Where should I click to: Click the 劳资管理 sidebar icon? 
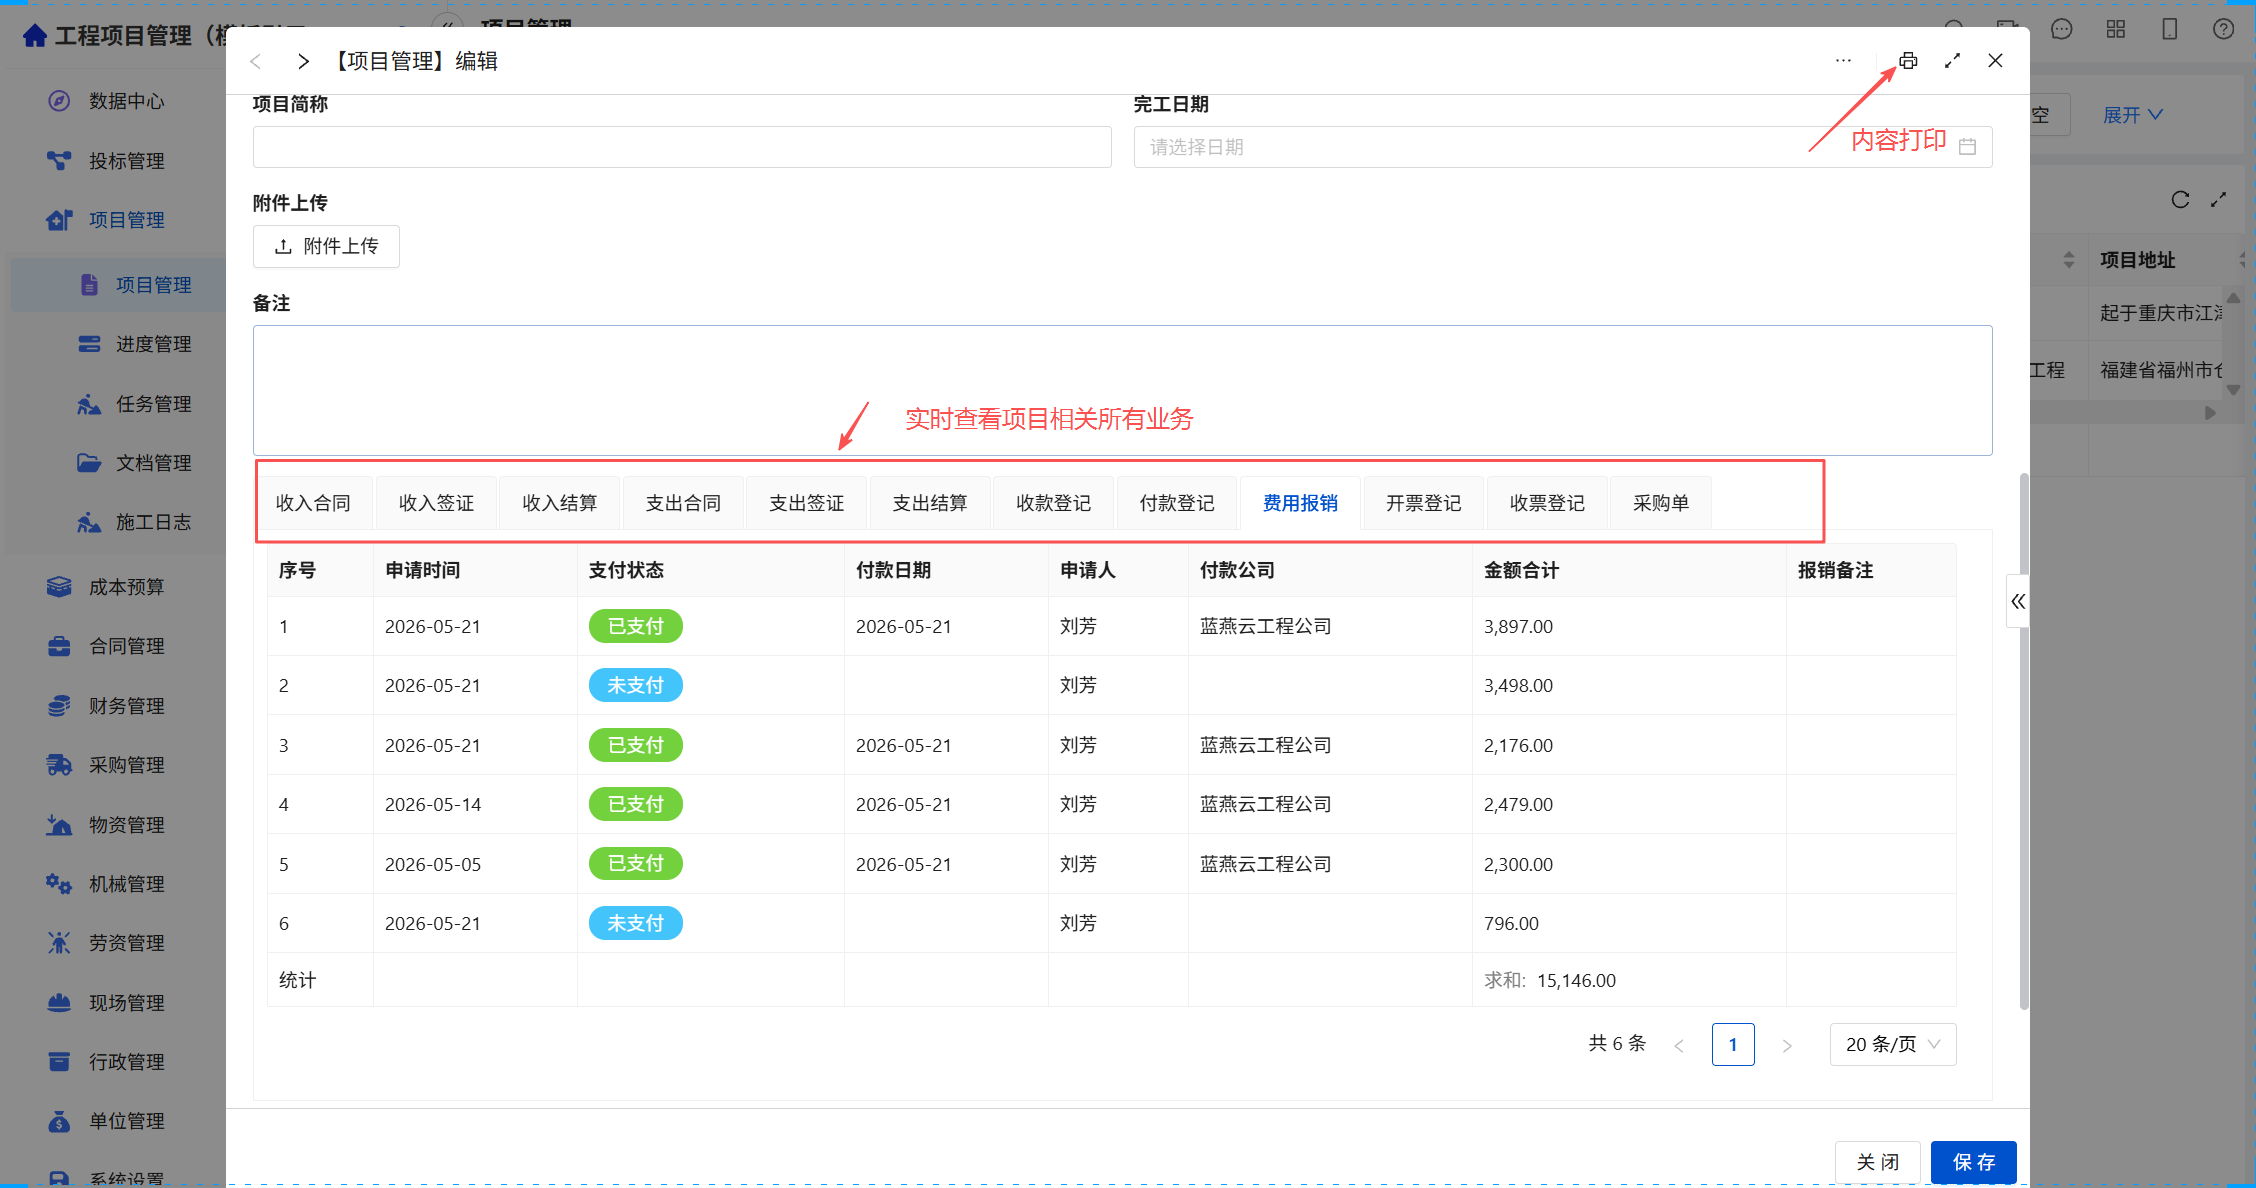coord(59,943)
